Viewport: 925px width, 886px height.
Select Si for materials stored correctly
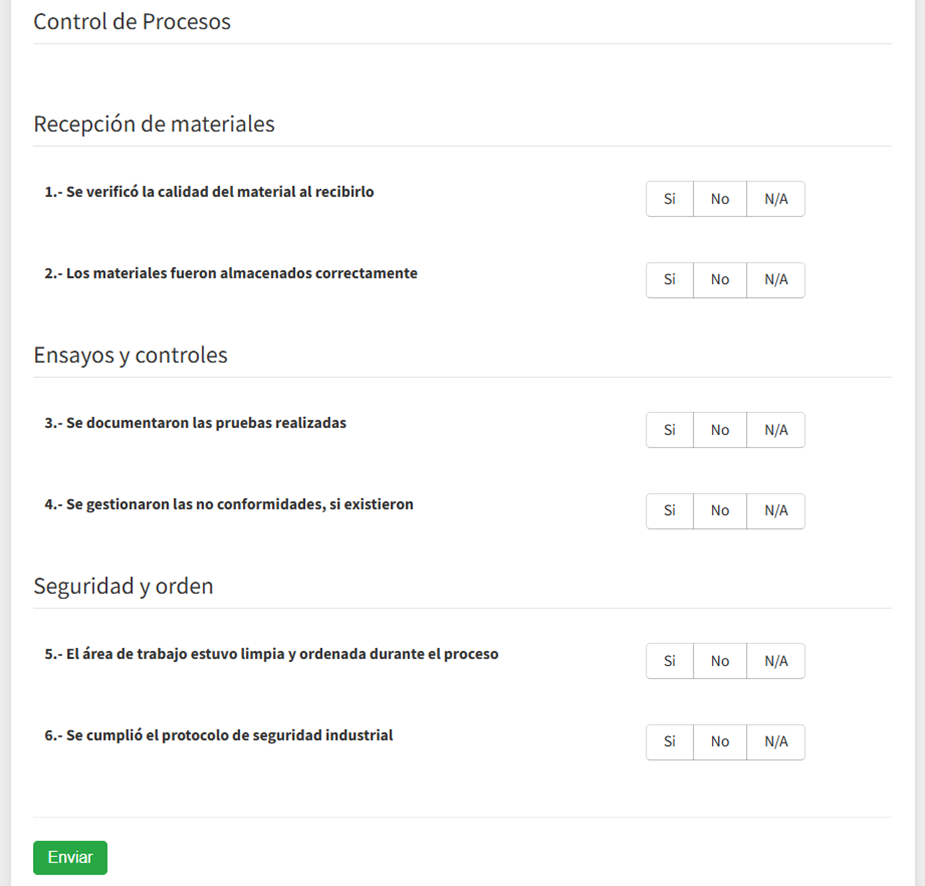tap(670, 280)
